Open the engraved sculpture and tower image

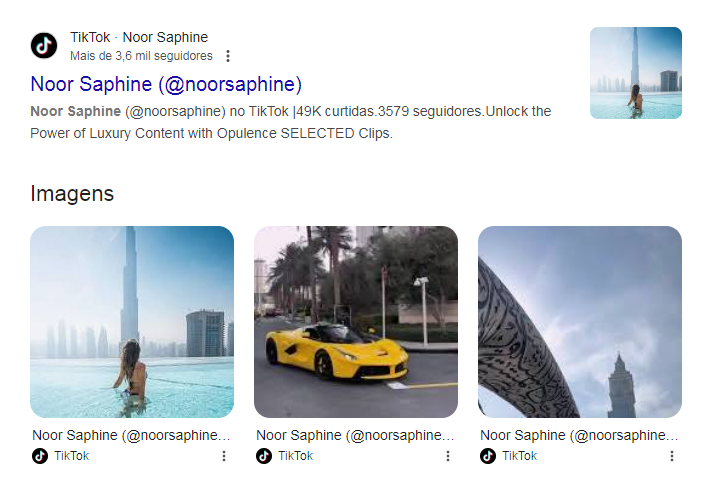(580, 321)
